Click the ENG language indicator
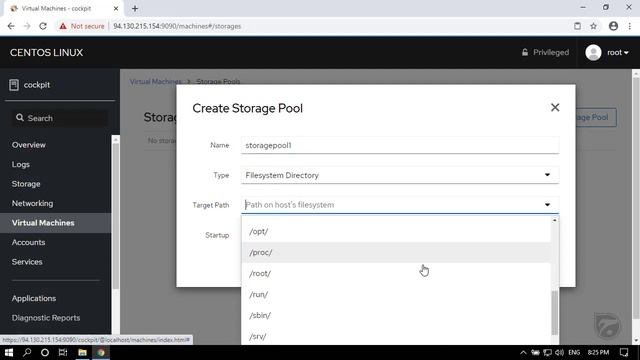640x360 pixels. point(574,352)
